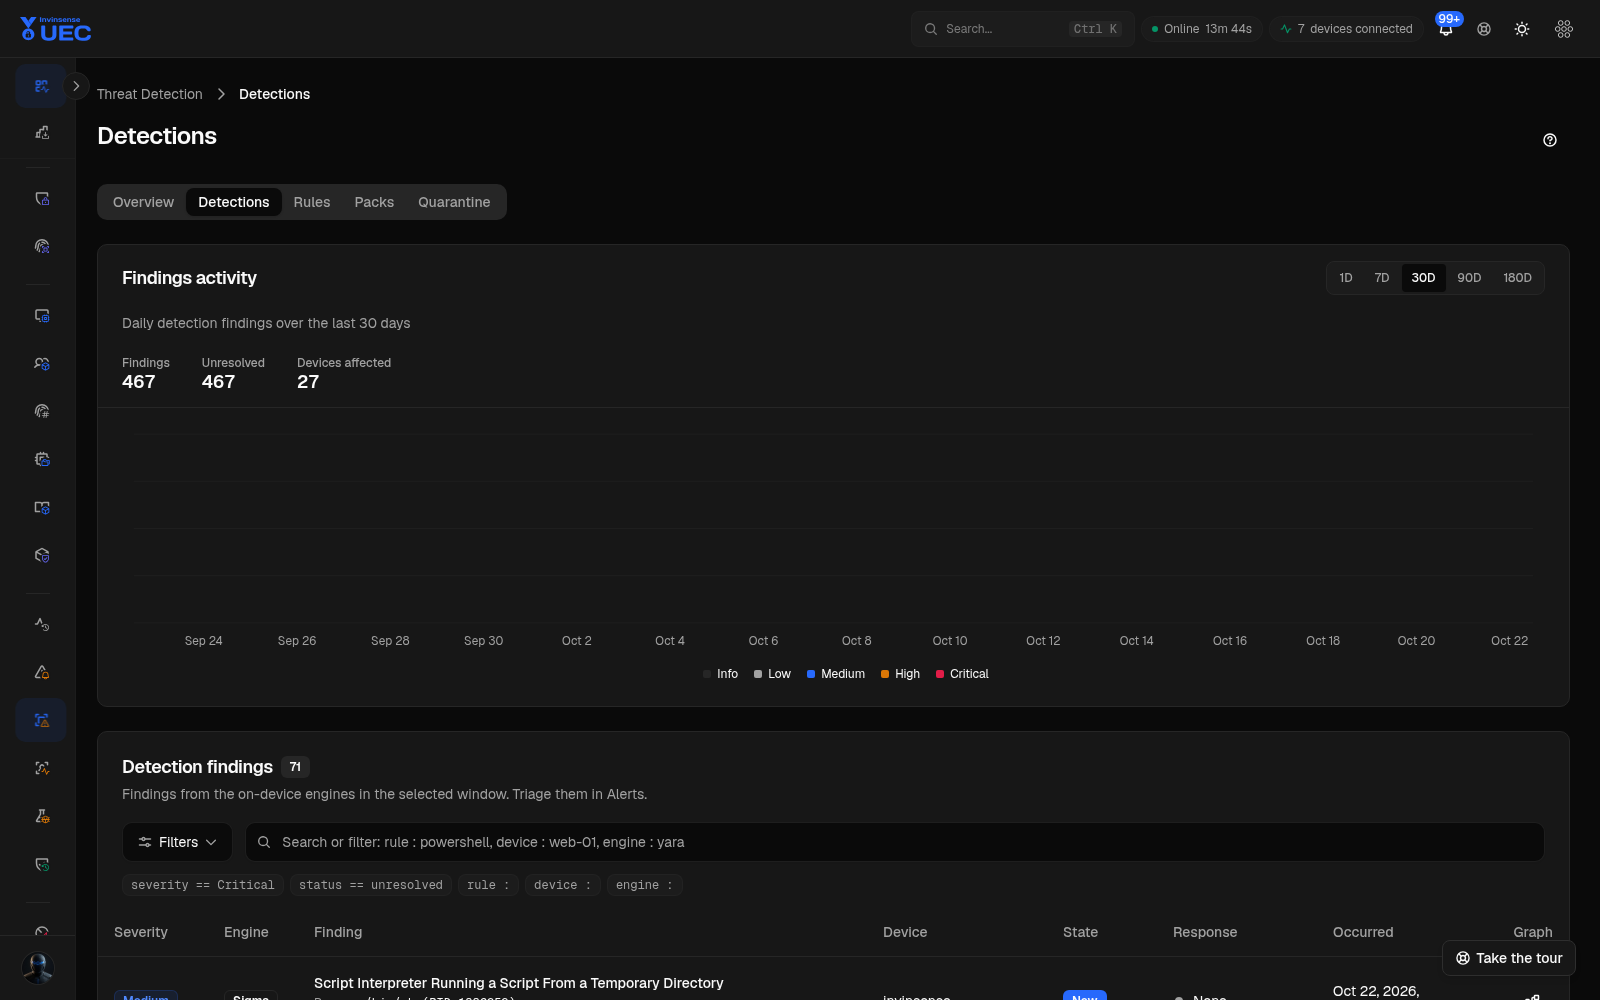Open the users with cube sidebar icon
The width and height of the screenshot is (1600, 1000).
41,363
